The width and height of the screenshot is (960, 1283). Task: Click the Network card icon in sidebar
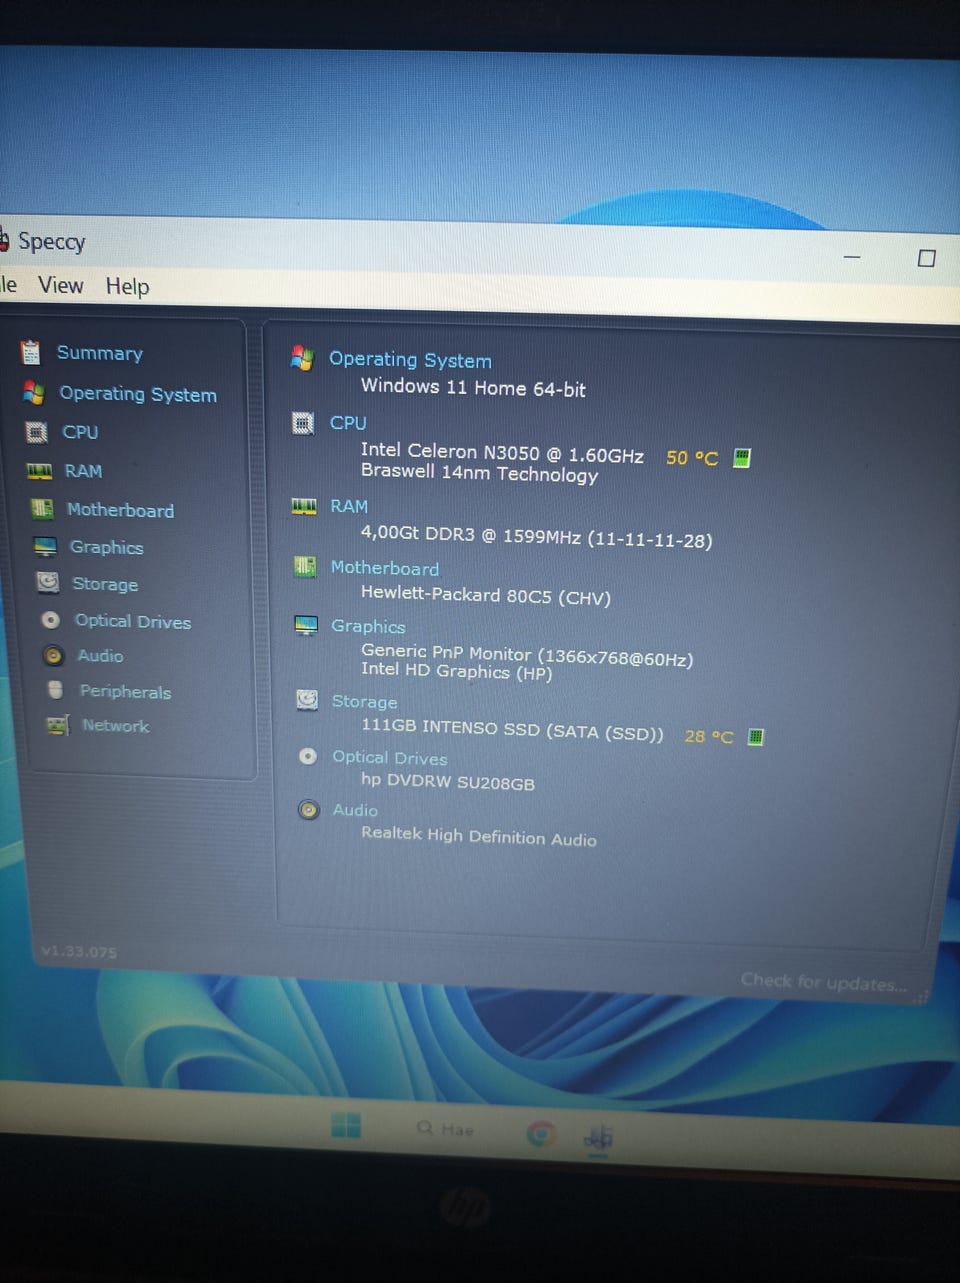pos(58,725)
